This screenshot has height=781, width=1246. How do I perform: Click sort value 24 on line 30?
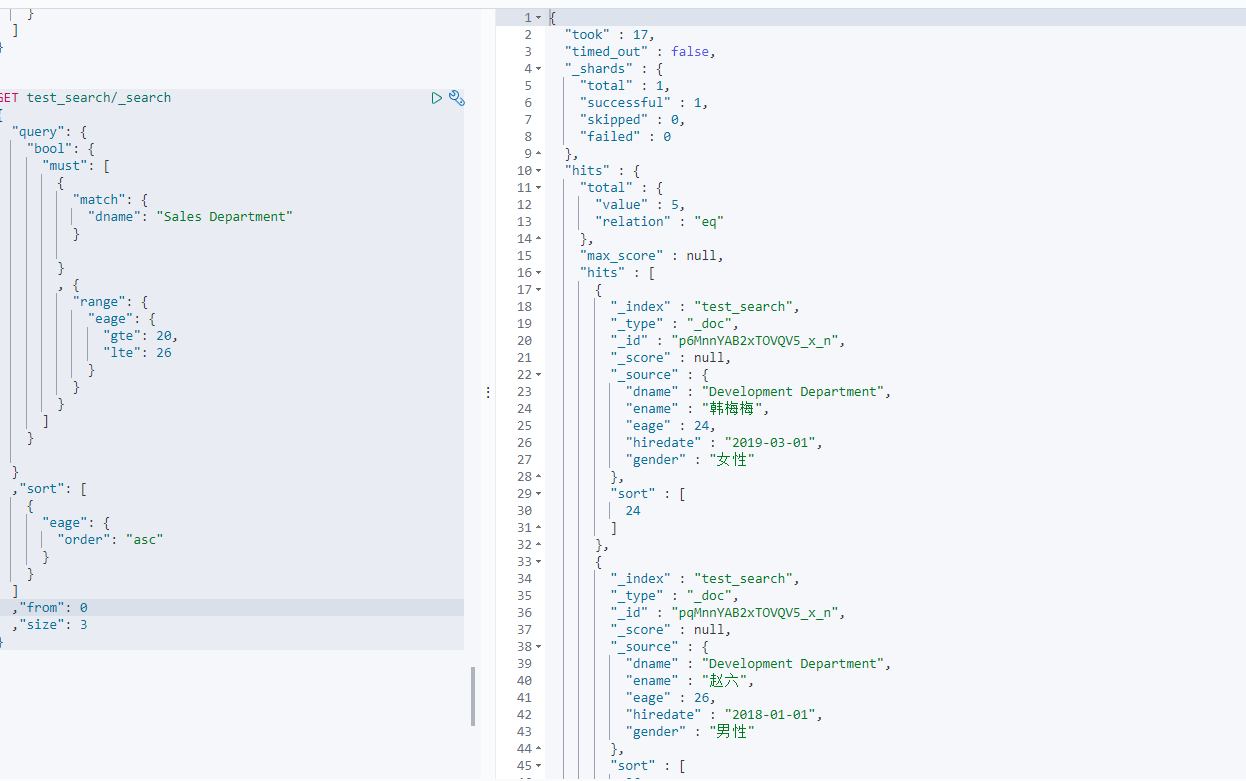click(x=633, y=511)
